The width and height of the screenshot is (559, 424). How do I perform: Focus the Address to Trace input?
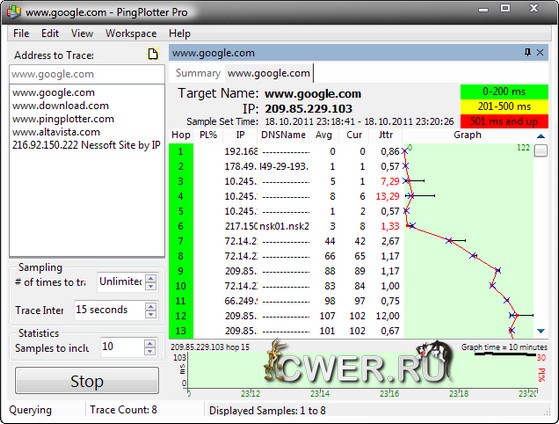pyautogui.click(x=87, y=74)
